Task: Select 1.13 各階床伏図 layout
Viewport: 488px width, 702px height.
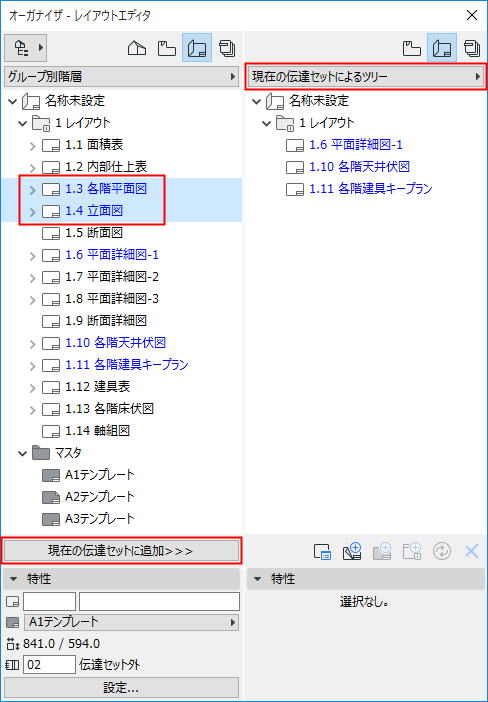Action: coord(109,408)
